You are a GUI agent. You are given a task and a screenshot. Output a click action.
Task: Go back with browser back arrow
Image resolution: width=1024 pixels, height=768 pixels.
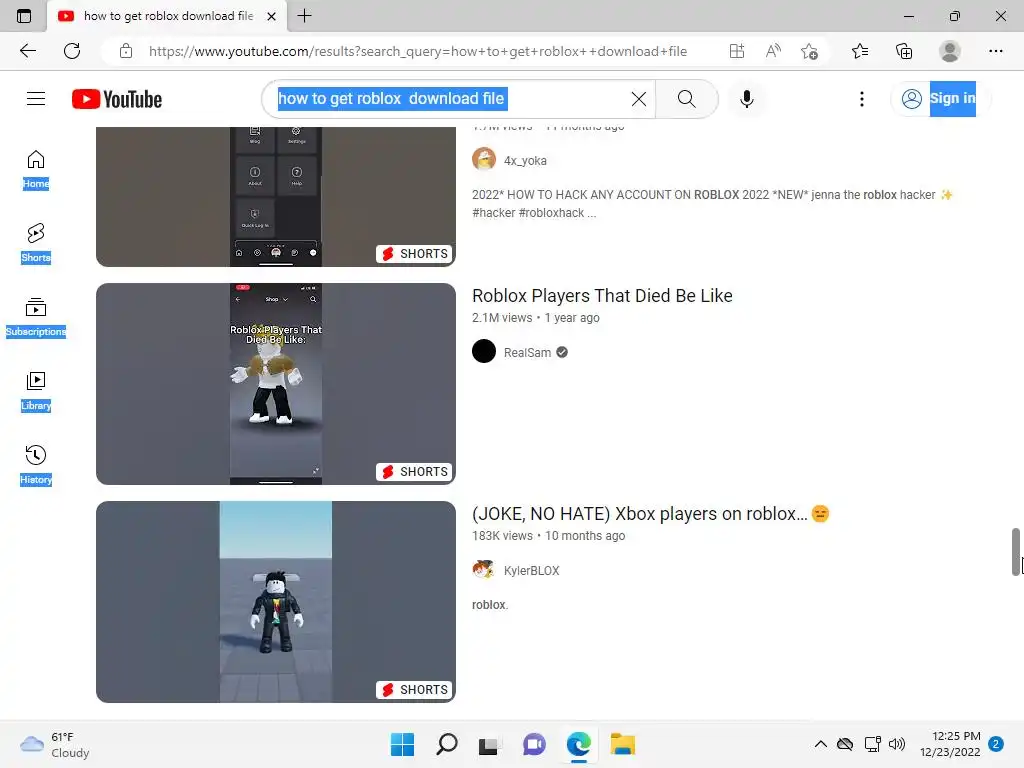[x=27, y=51]
